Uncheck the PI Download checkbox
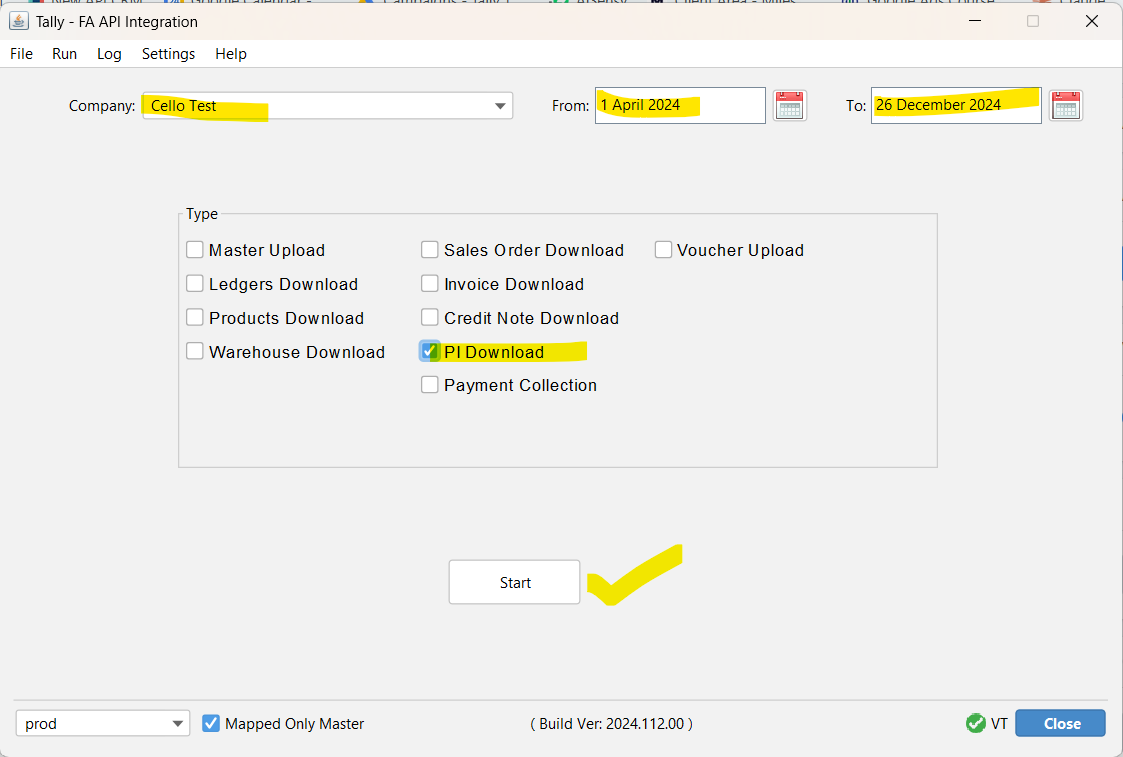The height and width of the screenshot is (757, 1123). tap(430, 351)
